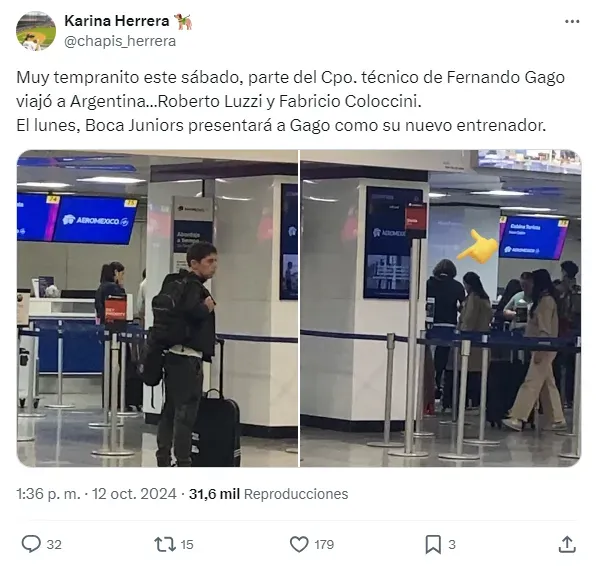596x566 pixels.
Task: Click the 31,6 mil Reproducciones count
Action: pos(268,494)
